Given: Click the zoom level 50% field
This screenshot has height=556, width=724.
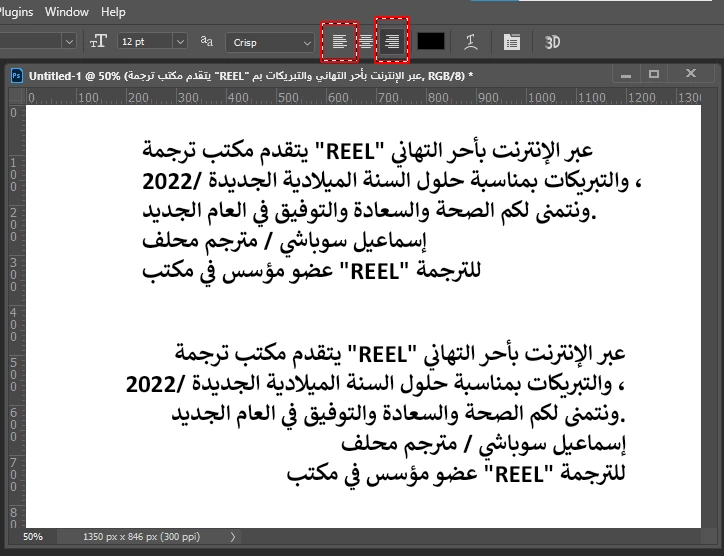Looking at the screenshot, I should point(33,537).
